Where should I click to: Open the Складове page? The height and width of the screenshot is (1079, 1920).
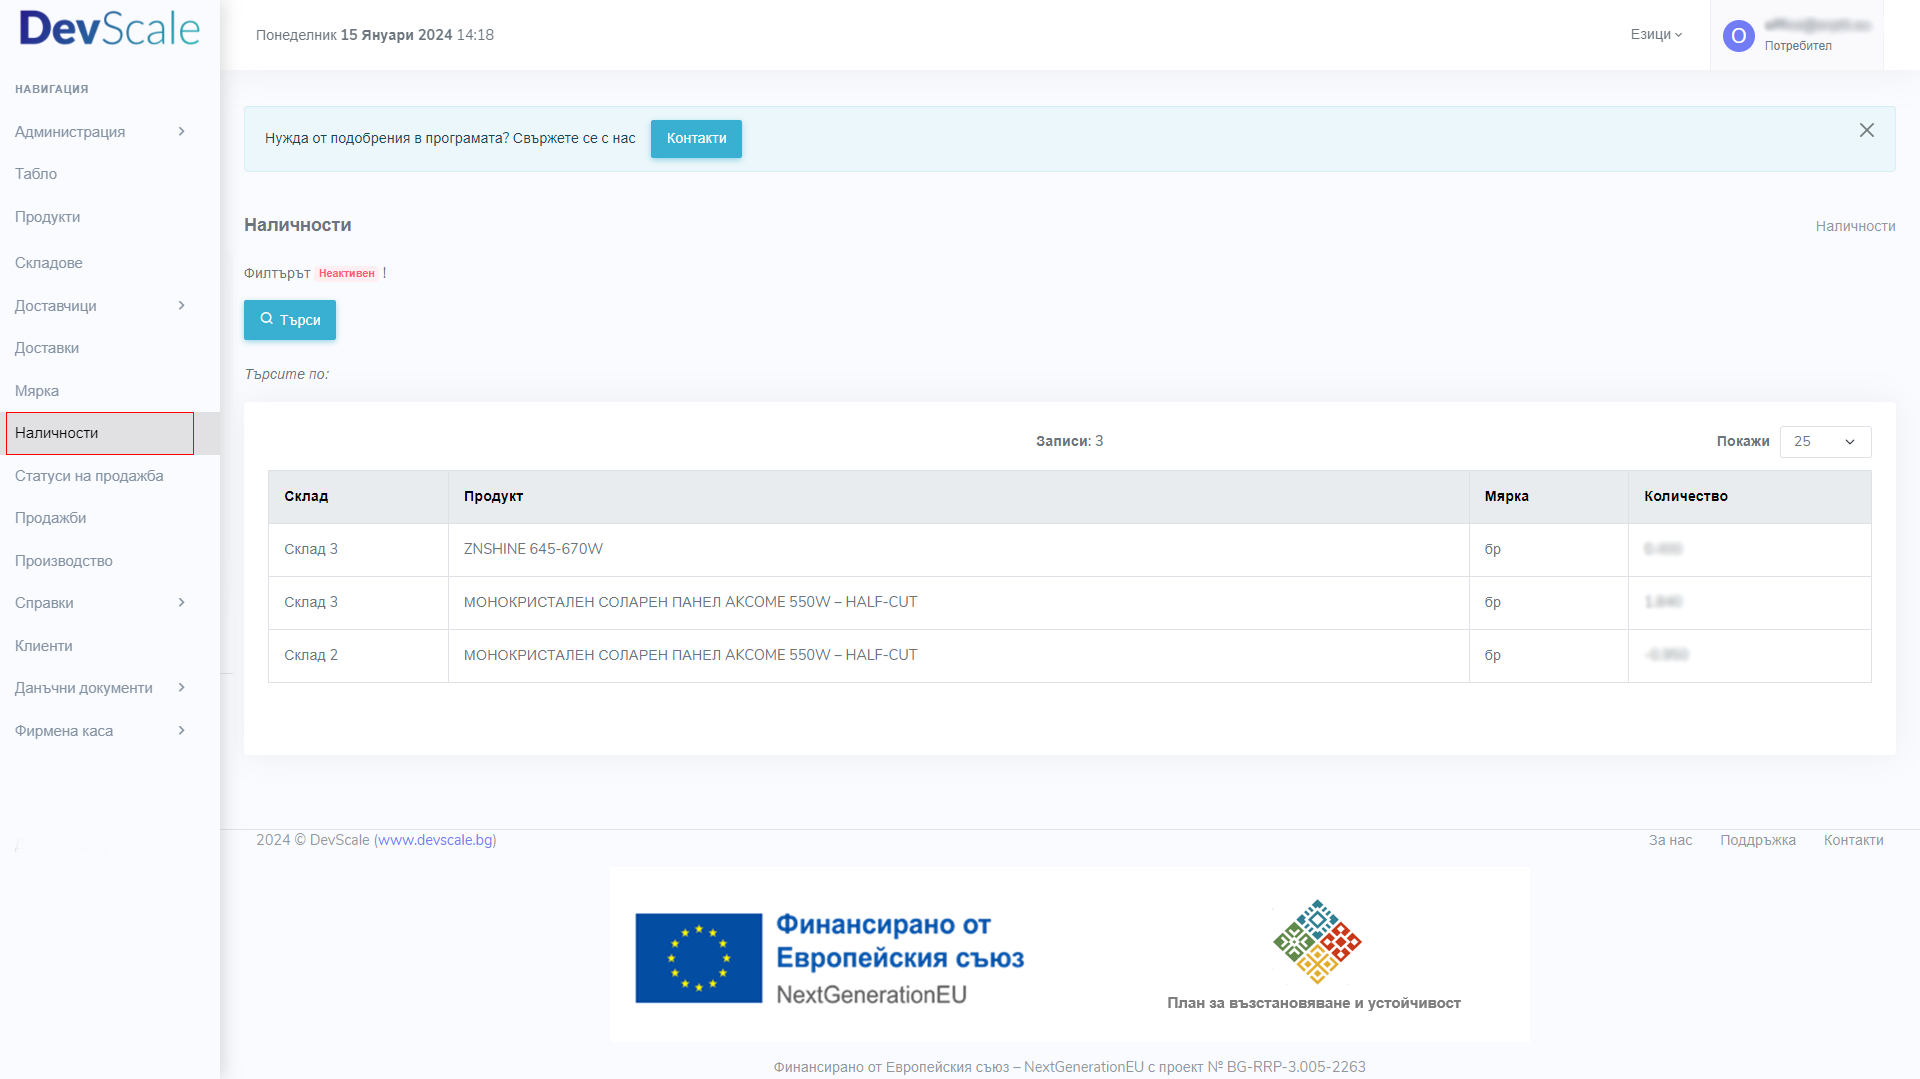coord(49,263)
